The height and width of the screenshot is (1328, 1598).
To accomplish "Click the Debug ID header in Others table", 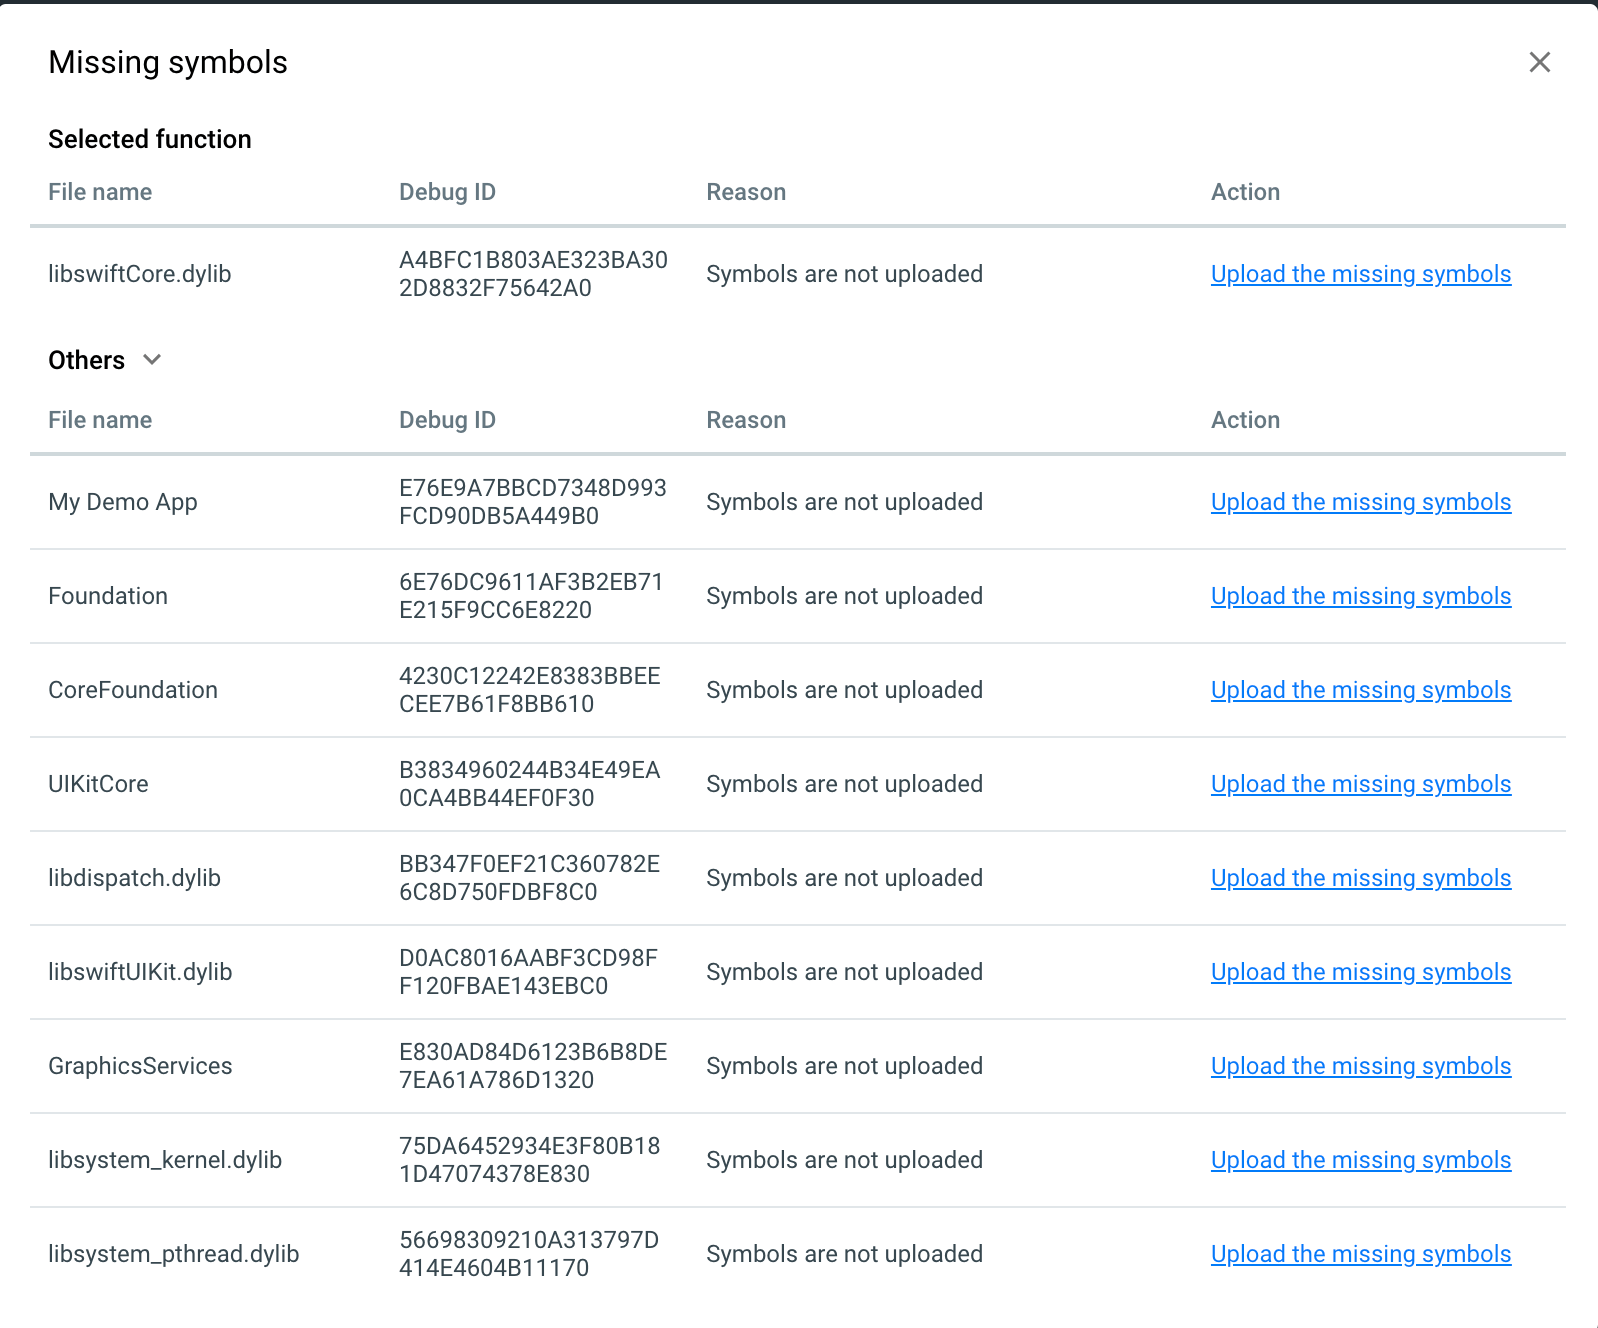I will (x=447, y=420).
